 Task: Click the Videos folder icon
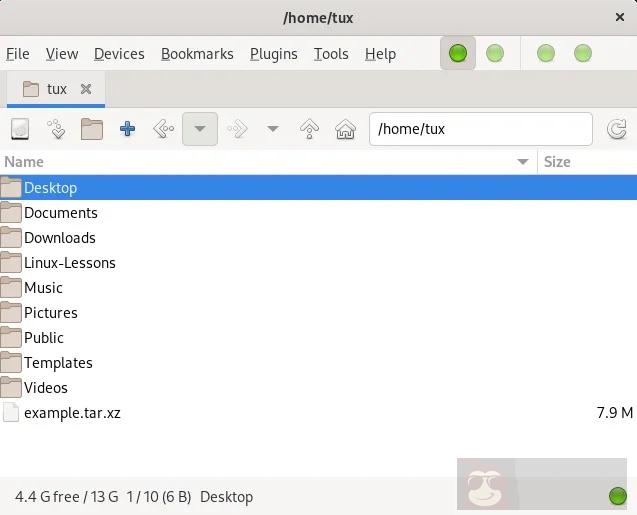click(x=11, y=387)
